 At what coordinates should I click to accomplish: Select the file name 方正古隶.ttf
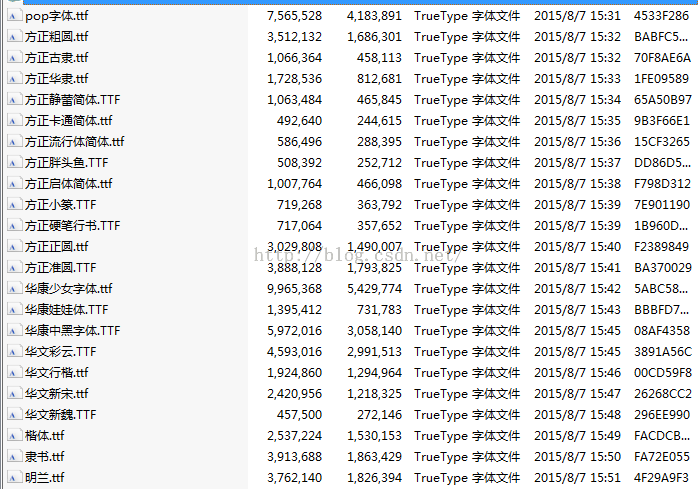coord(57,58)
